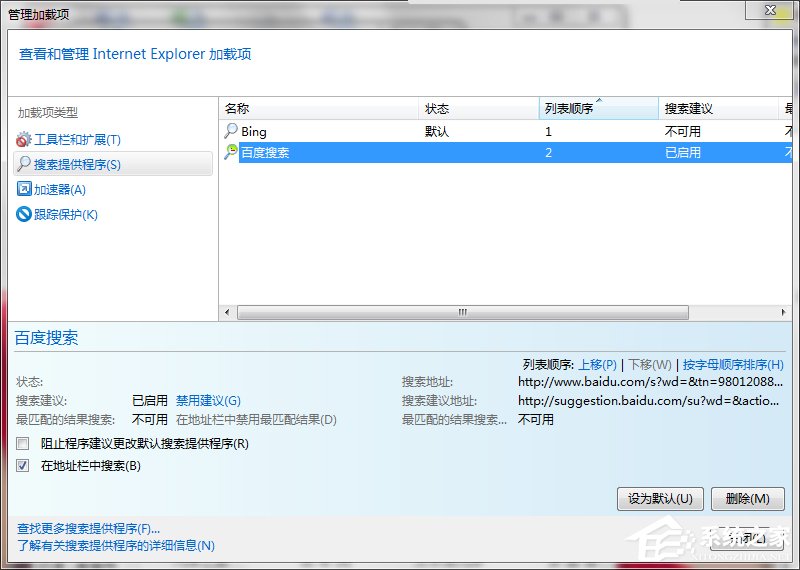Sort by the 列表顺序 column header
The width and height of the screenshot is (800, 570).
[x=598, y=108]
